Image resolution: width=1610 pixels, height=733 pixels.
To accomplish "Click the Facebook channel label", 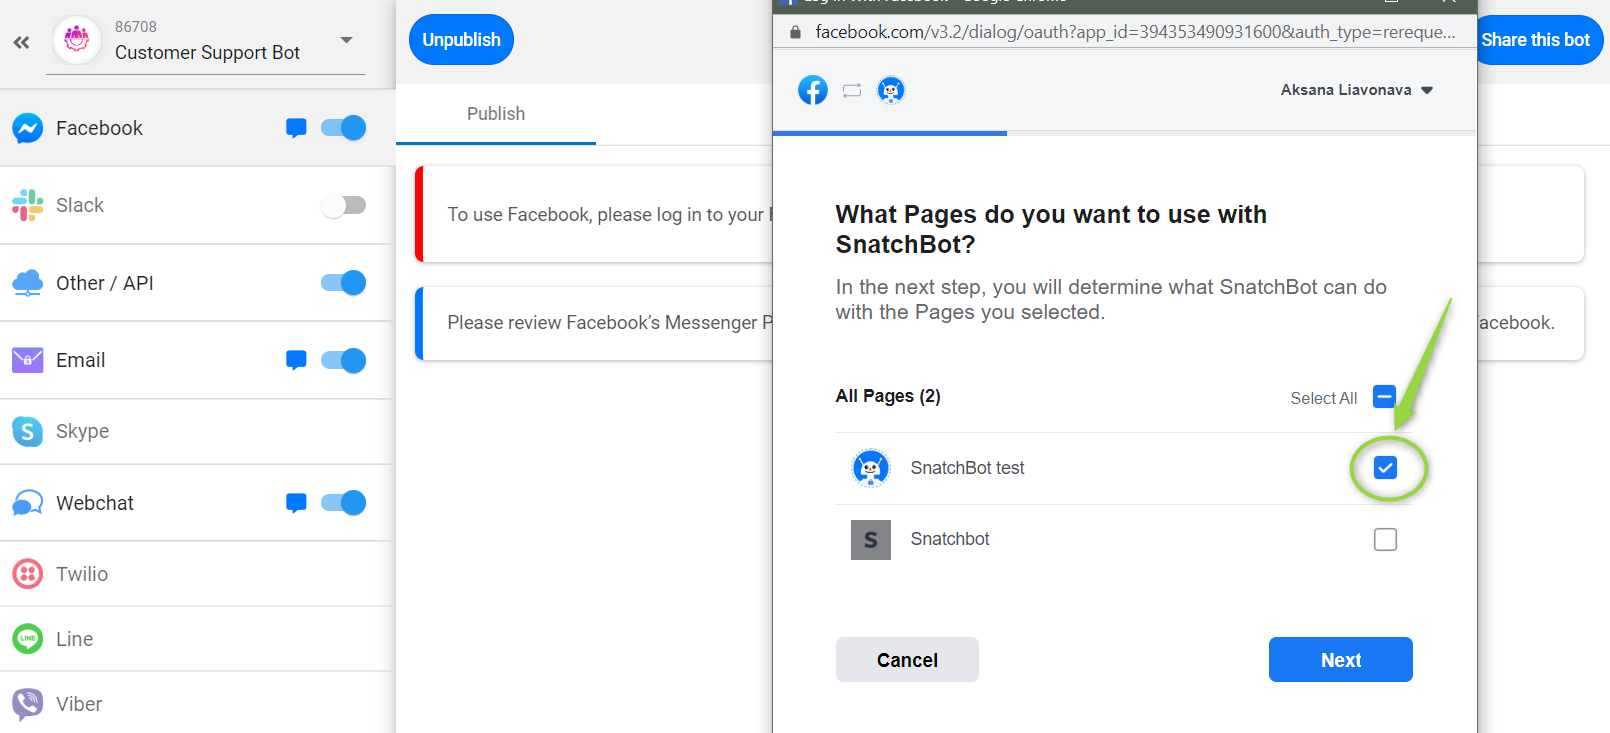I will [x=99, y=128].
